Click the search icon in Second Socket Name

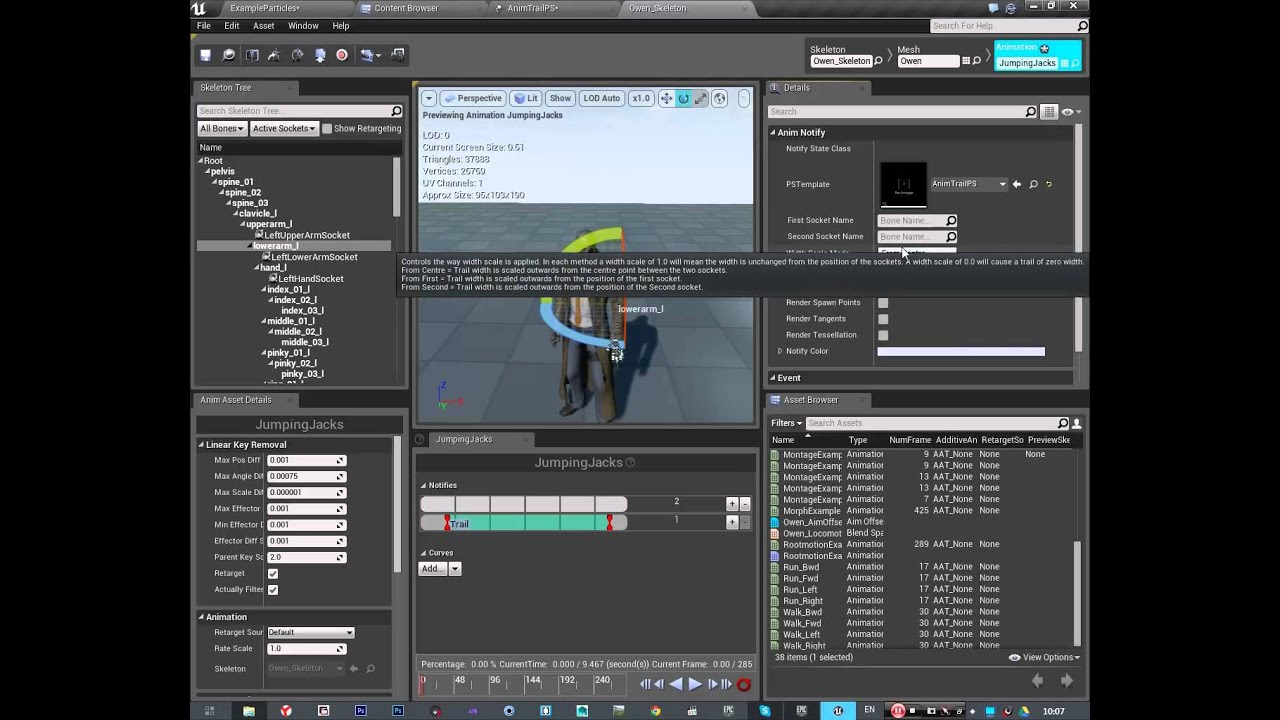[x=951, y=237]
